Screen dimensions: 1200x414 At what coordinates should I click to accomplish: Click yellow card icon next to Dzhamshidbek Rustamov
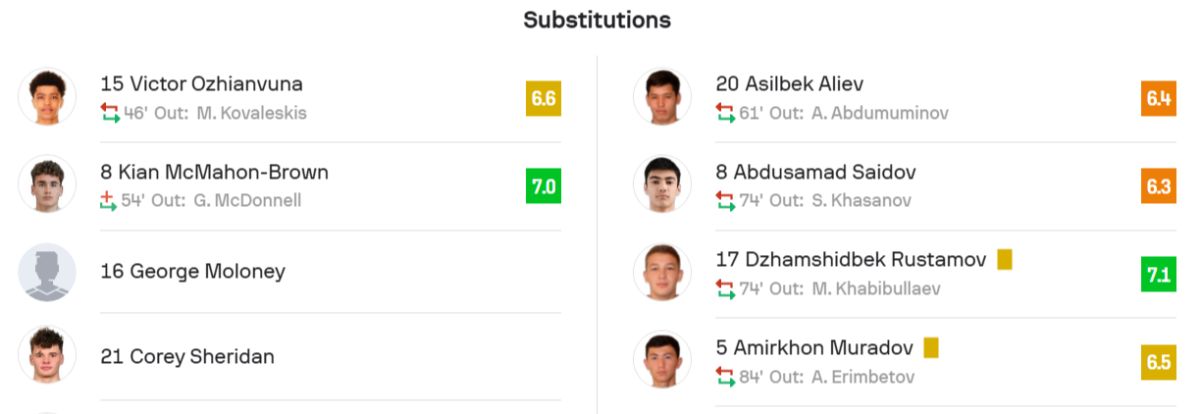pos(1004,260)
